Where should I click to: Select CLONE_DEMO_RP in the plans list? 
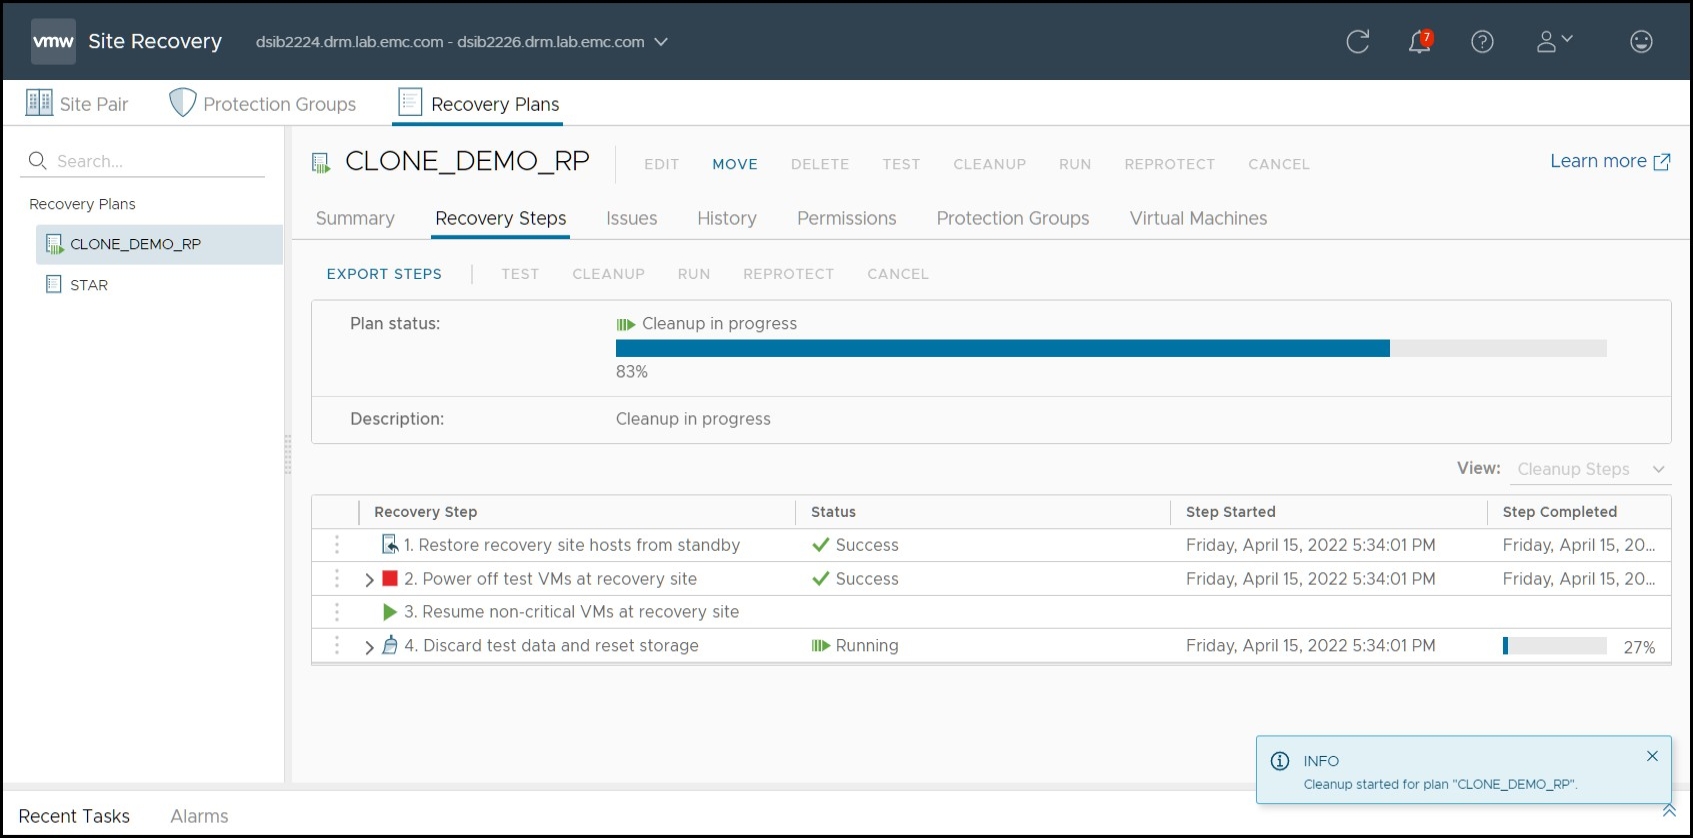tap(160, 244)
